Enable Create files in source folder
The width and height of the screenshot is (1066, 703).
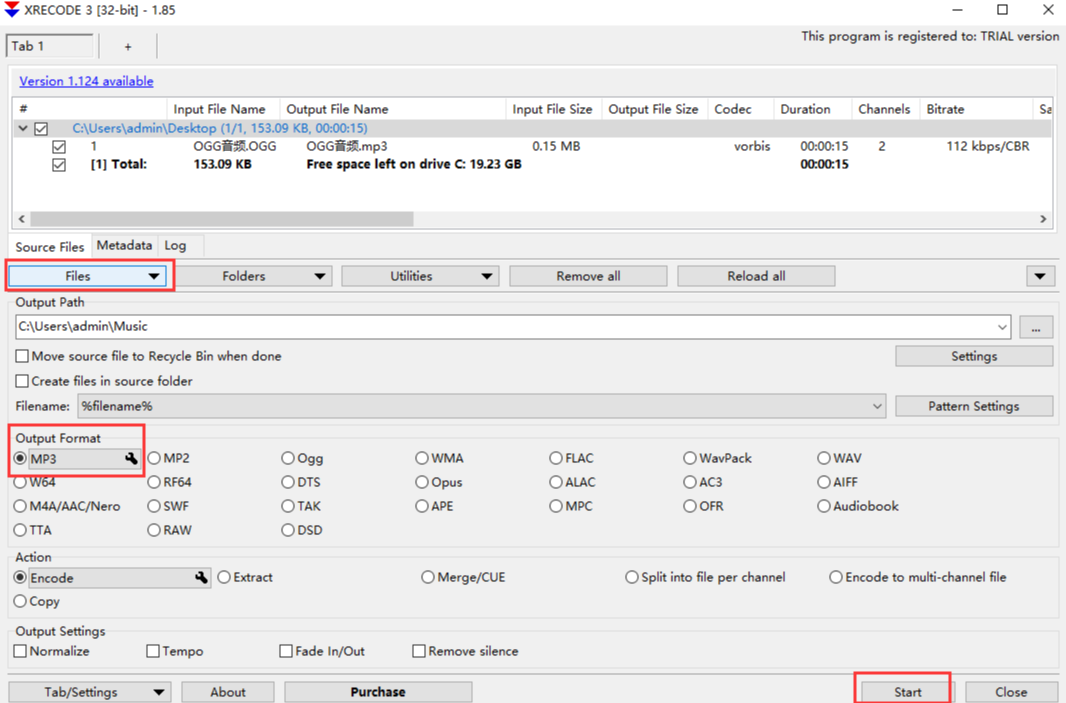tap(22, 381)
